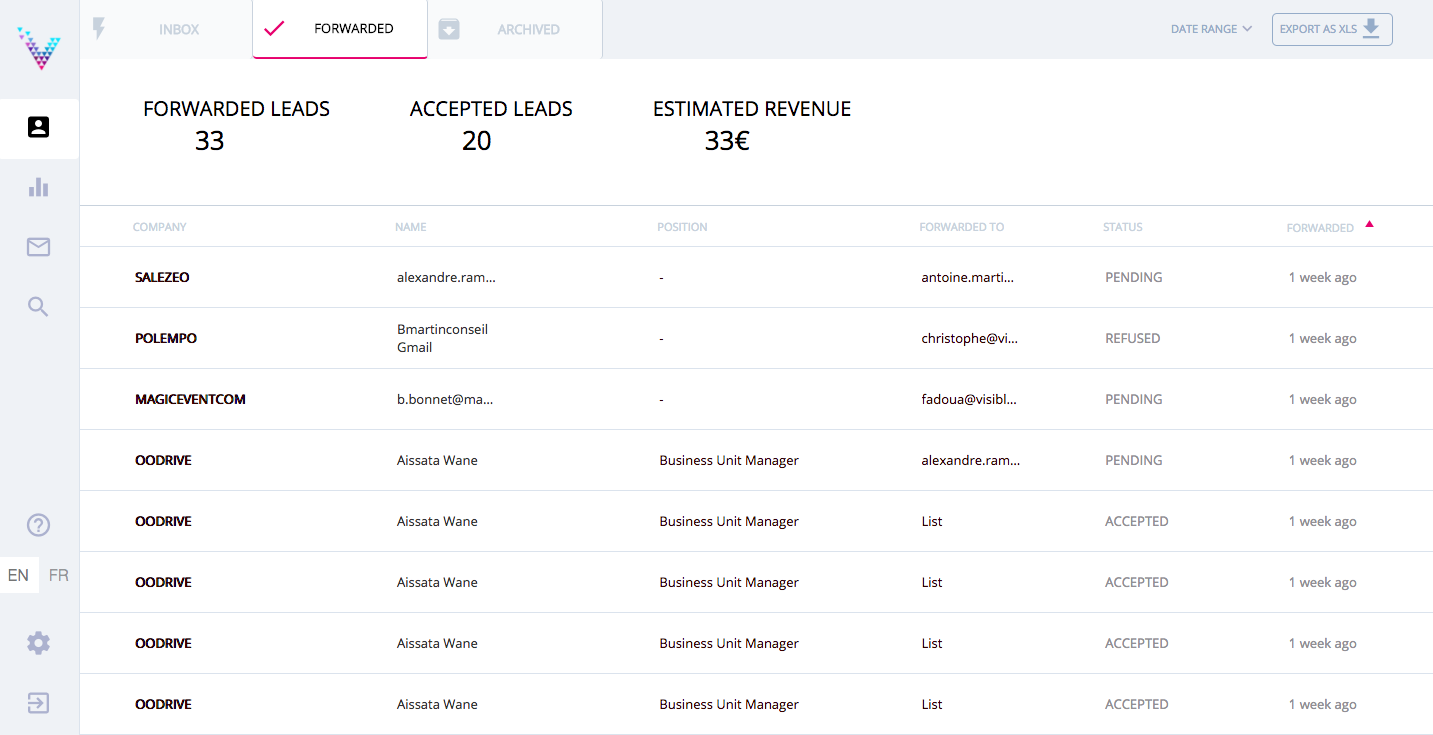Switch to the Archived tab
Screen dimensions: 1433x735
click(x=515, y=29)
